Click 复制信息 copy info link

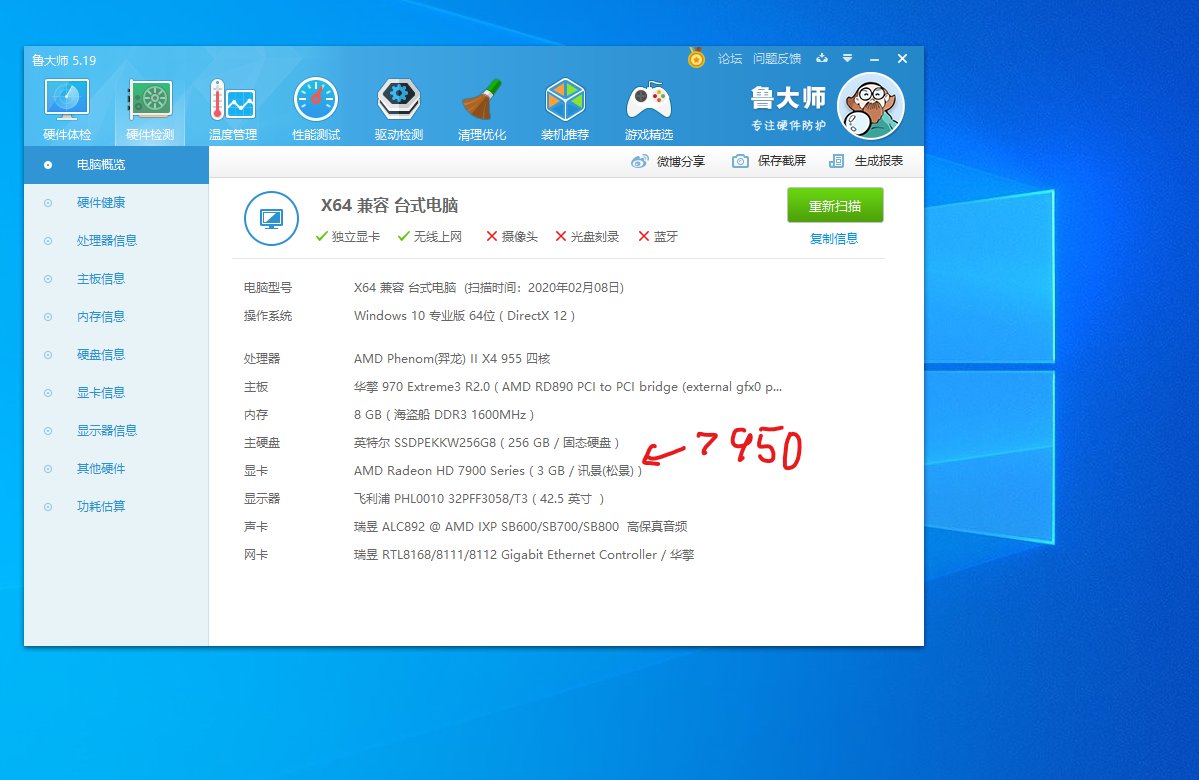[x=833, y=239]
